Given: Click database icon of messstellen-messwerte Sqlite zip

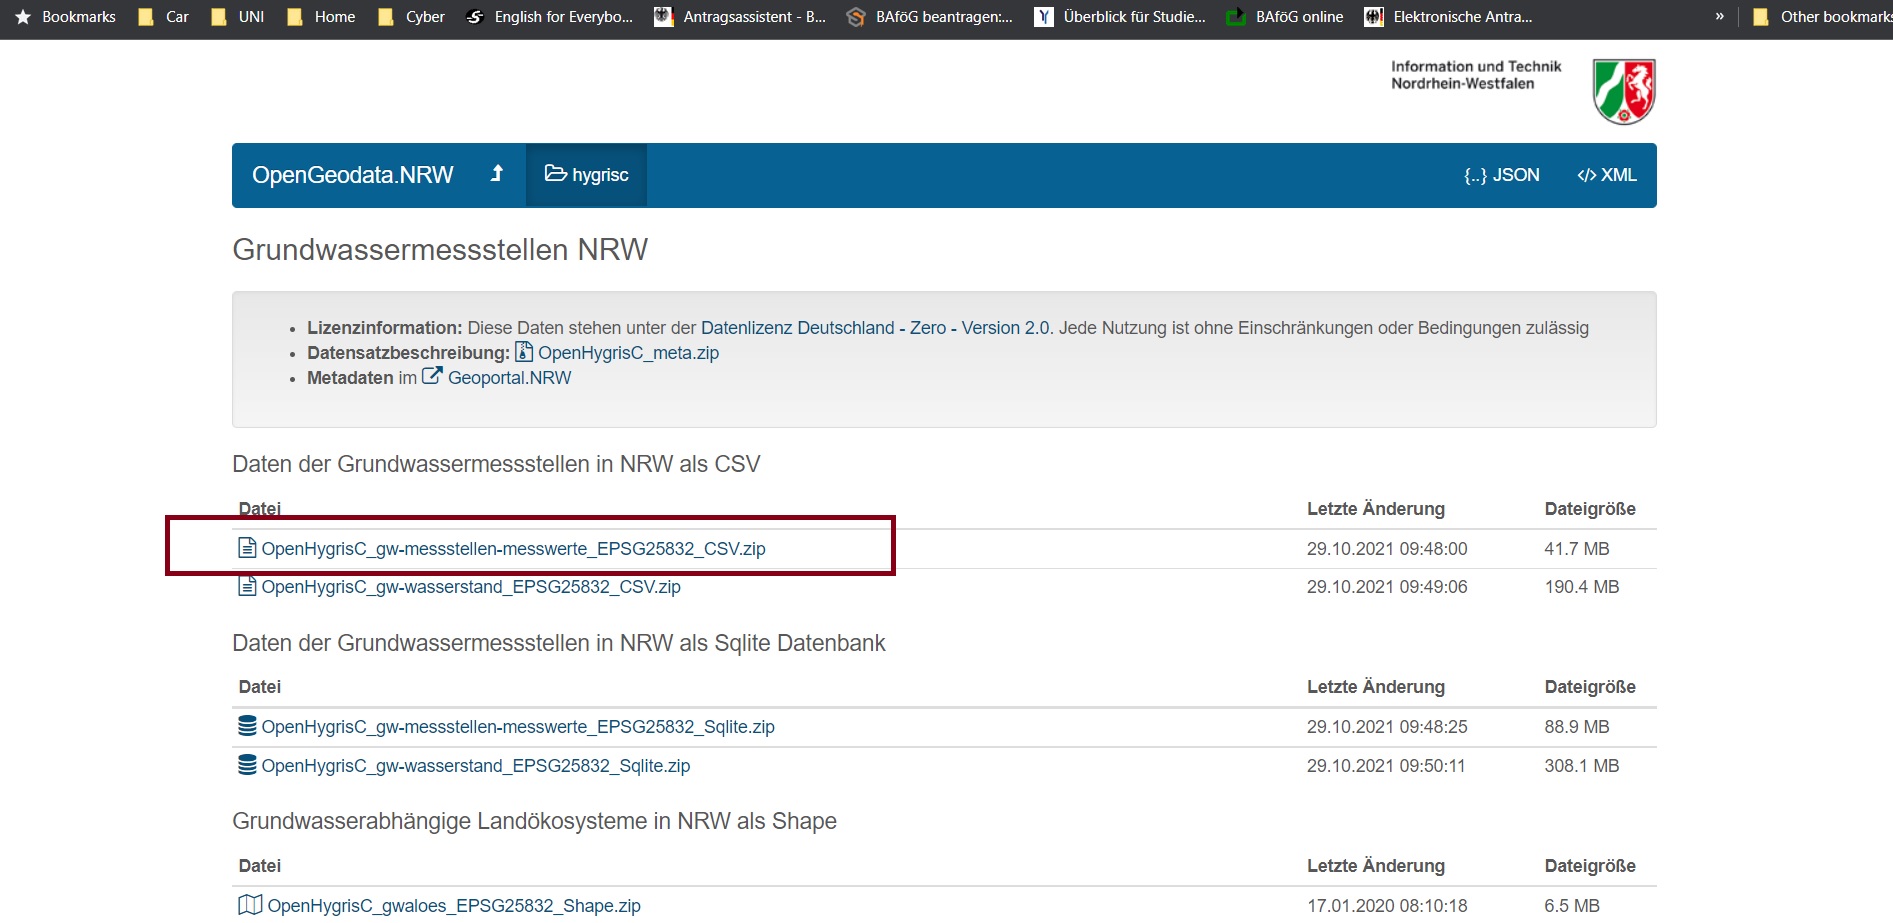Looking at the screenshot, I should [247, 726].
